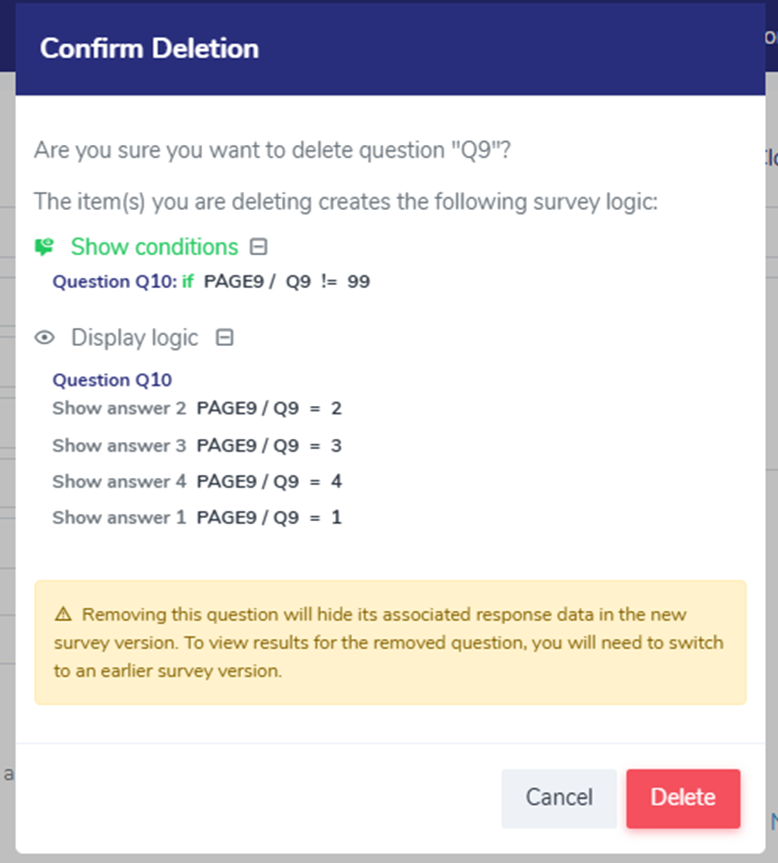Open Question Q10 show condition link
778x863 pixels.
click(114, 282)
